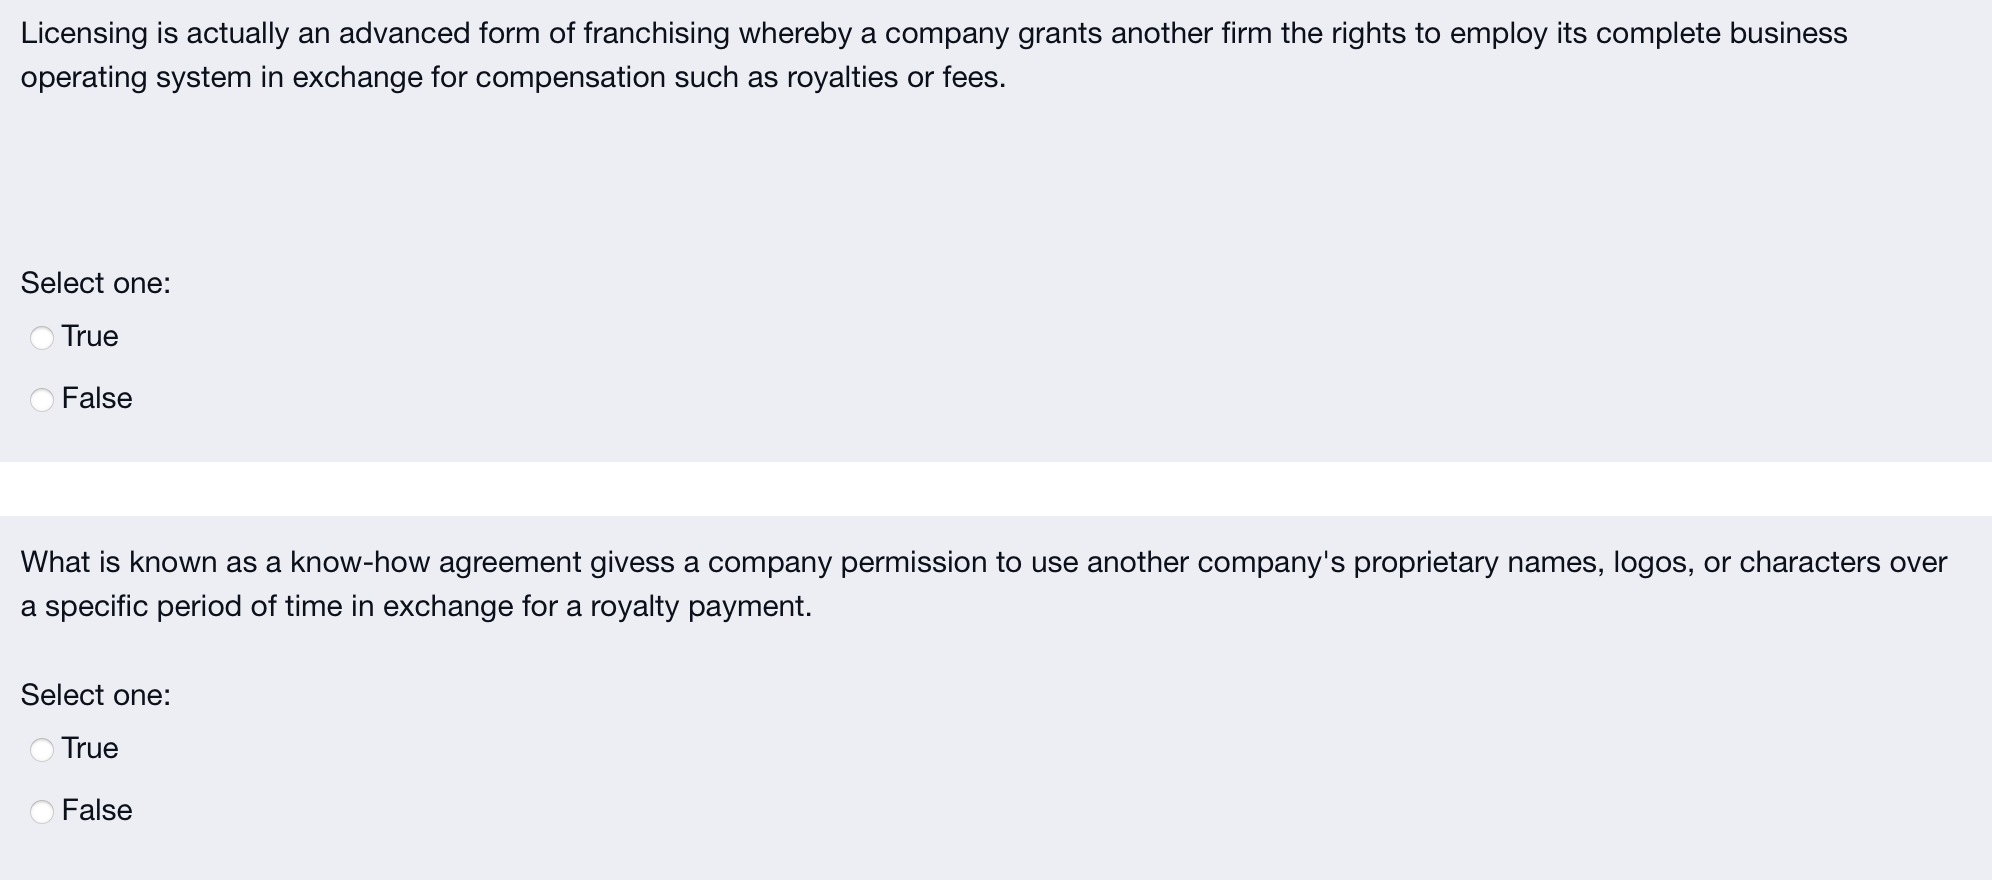The height and width of the screenshot is (880, 1992).
Task: Click the first Select one prompt text
Action: point(95,284)
